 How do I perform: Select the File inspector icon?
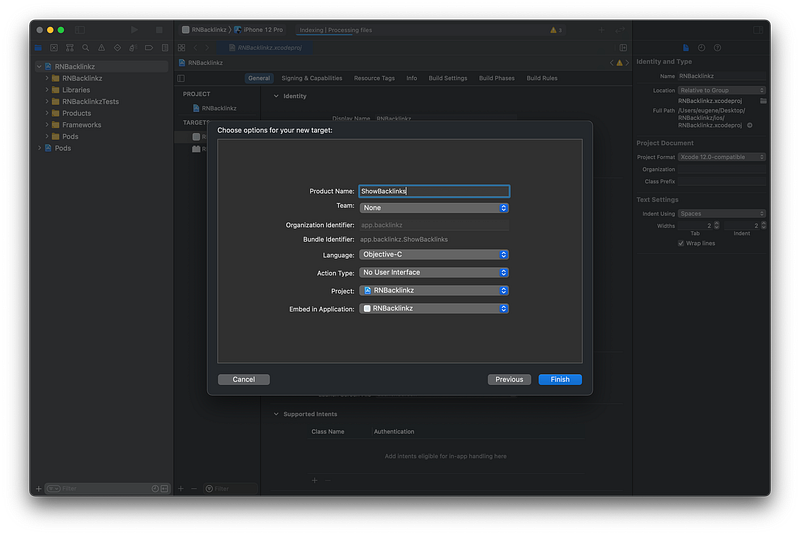click(x=686, y=47)
